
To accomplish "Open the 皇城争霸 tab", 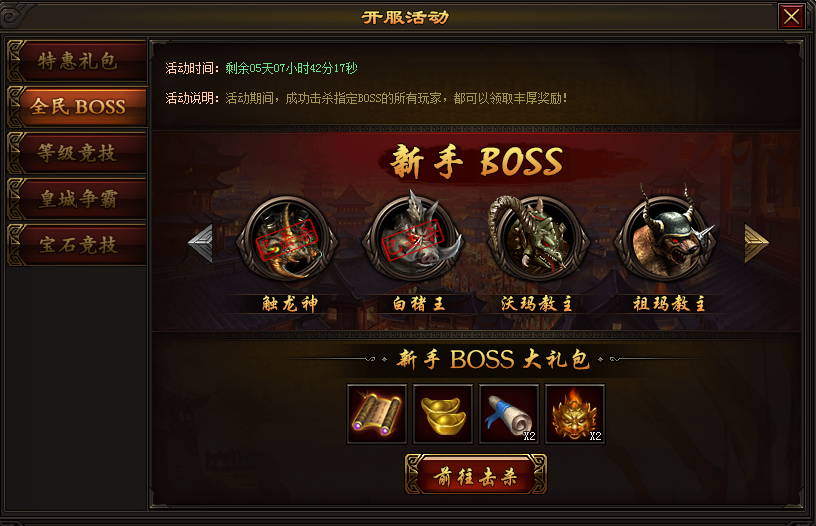I will pos(77,199).
